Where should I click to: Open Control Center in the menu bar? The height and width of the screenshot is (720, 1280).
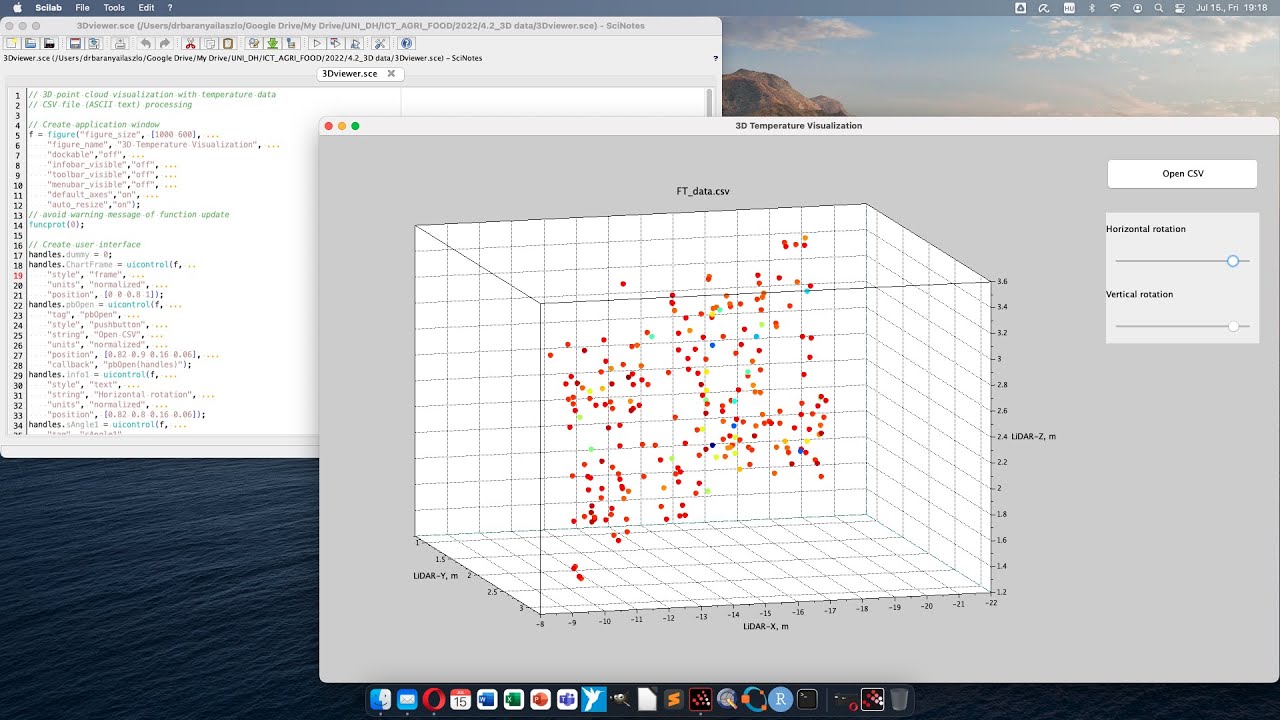pyautogui.click(x=1180, y=7)
